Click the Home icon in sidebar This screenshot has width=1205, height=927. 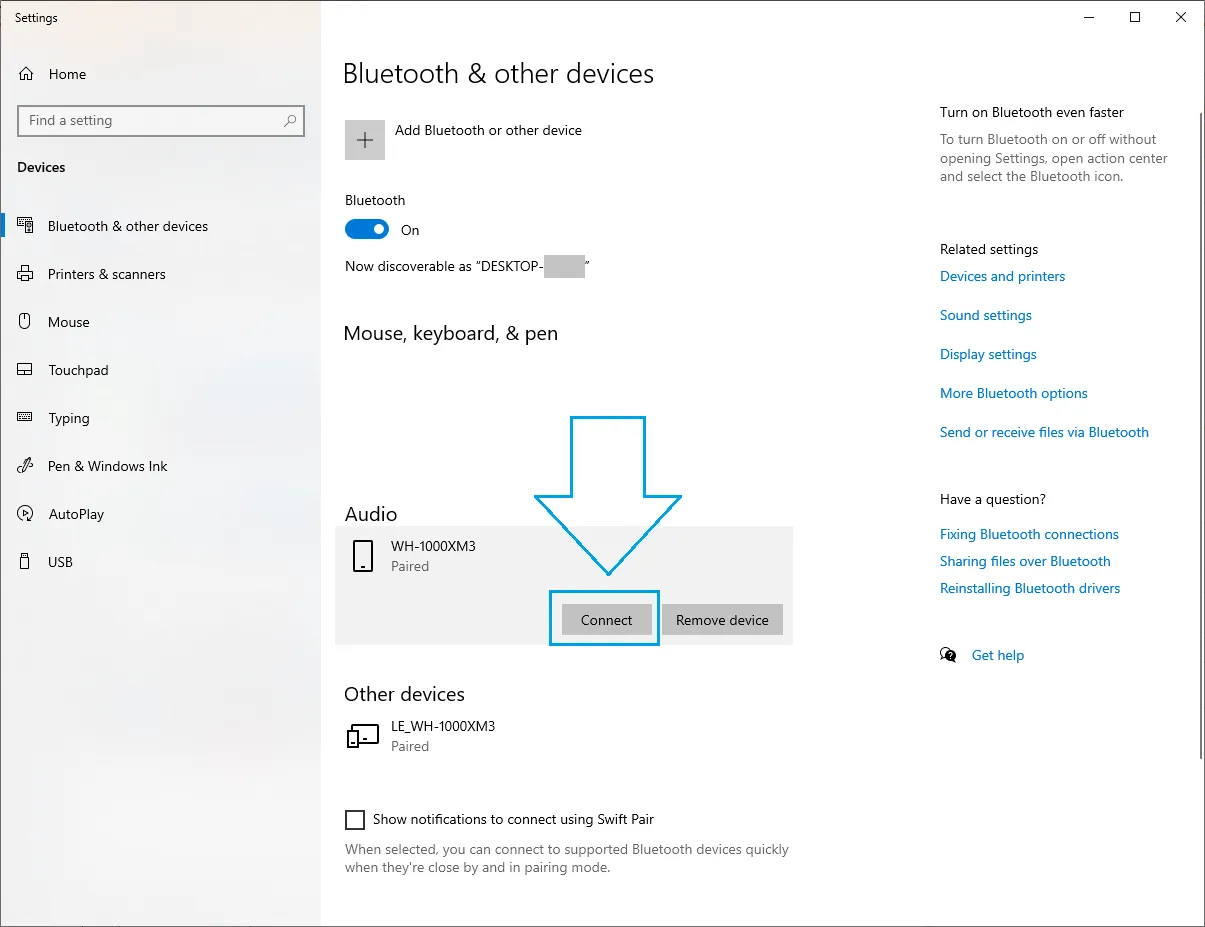click(26, 74)
